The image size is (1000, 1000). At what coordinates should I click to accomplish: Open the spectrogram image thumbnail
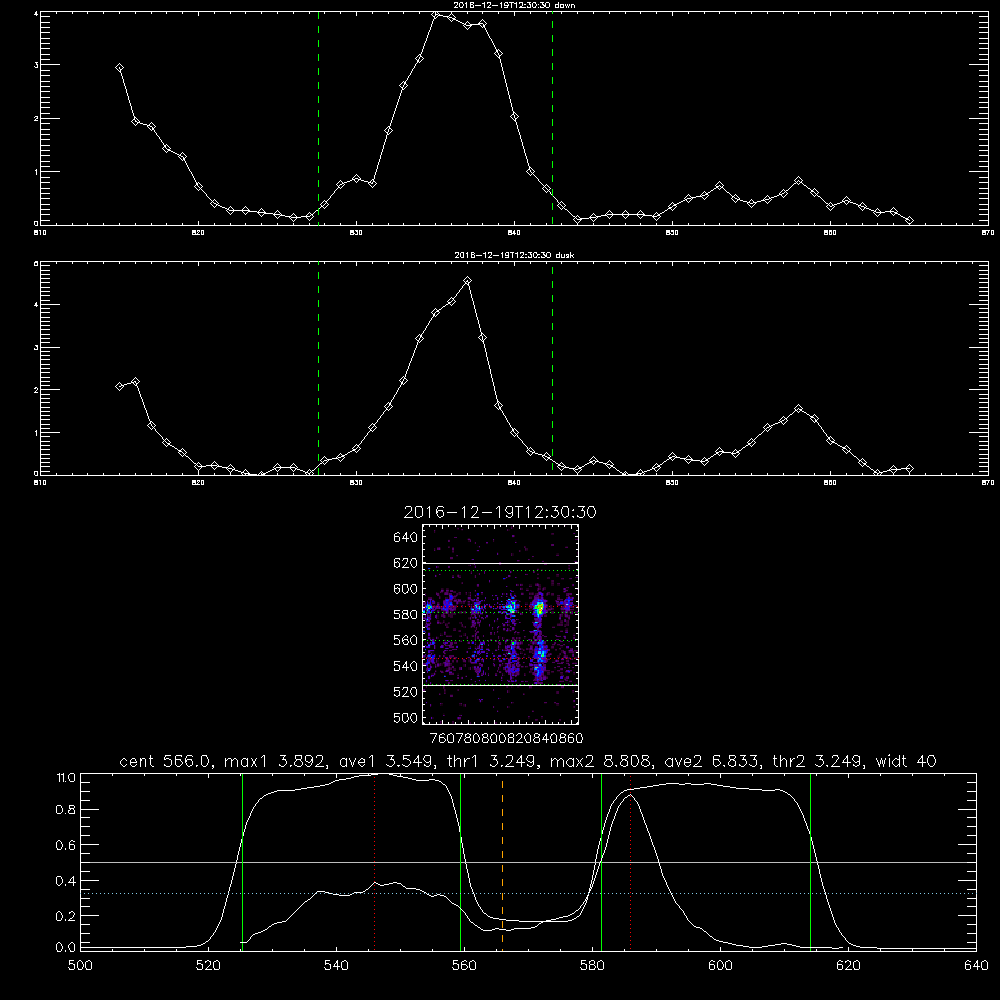pyautogui.click(x=501, y=624)
